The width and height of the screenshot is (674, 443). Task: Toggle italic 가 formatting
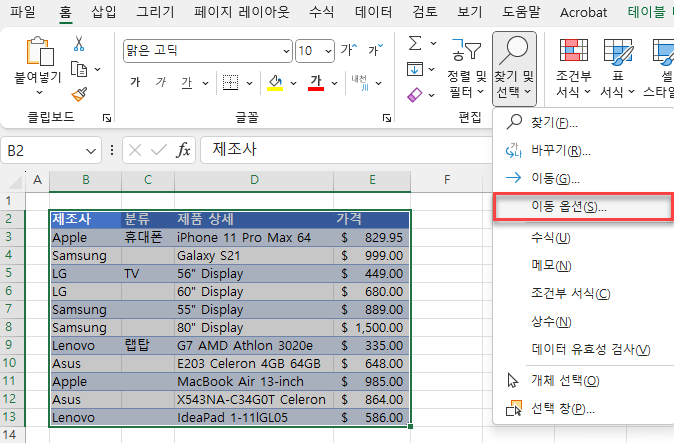click(161, 82)
